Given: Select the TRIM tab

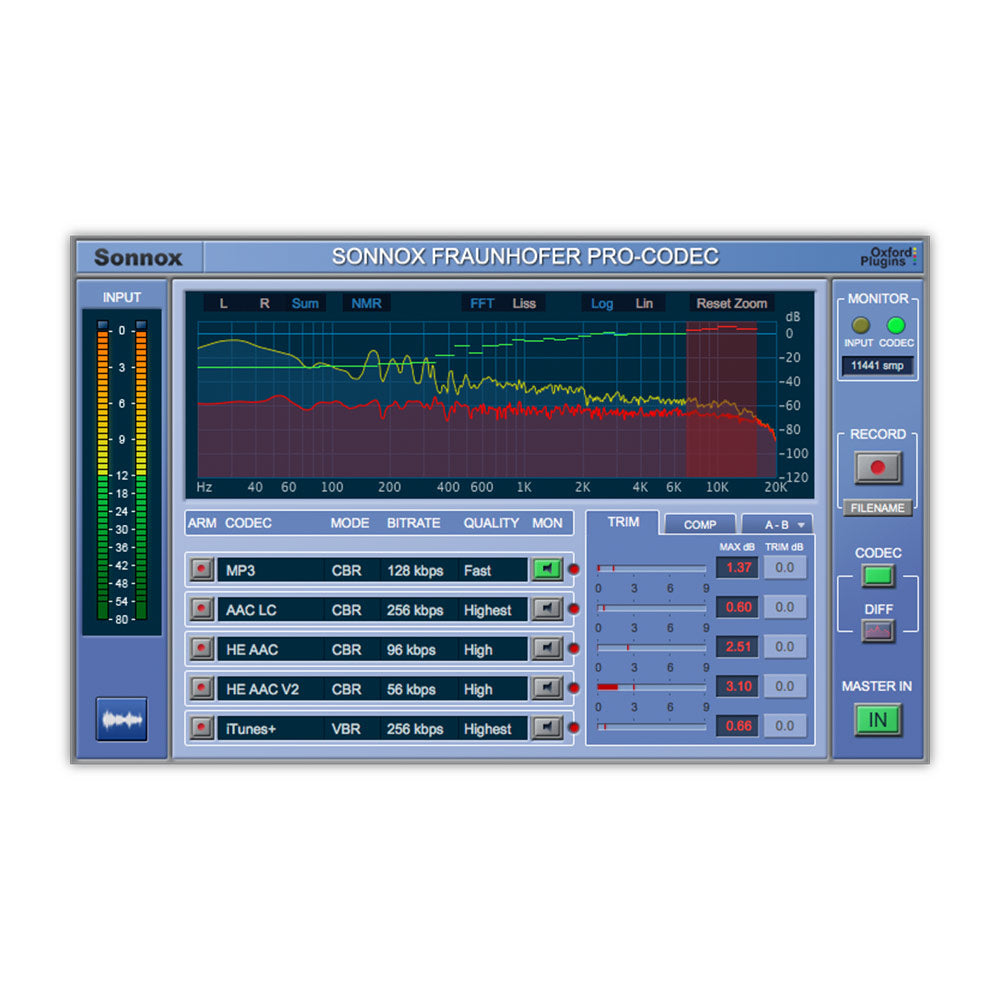Looking at the screenshot, I should (x=623, y=521).
